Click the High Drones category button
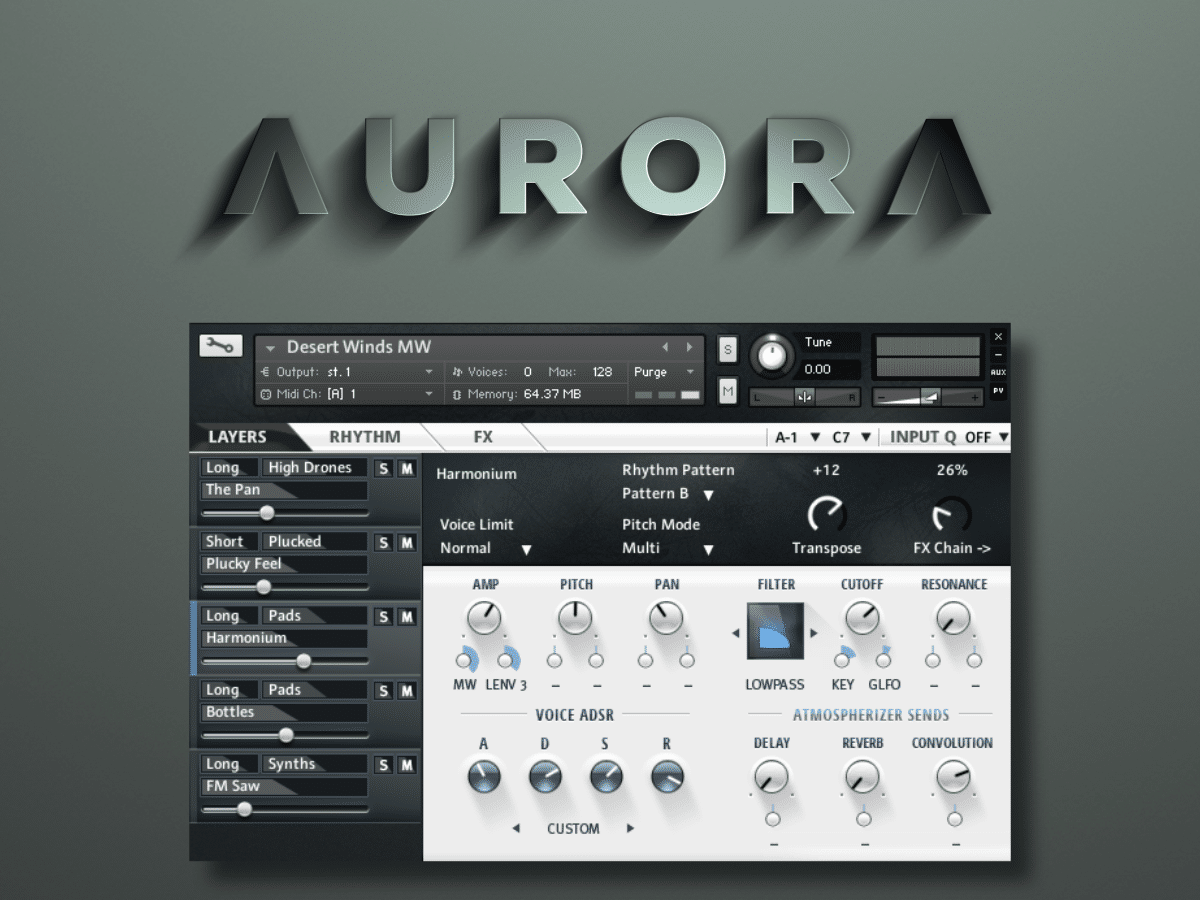1200x900 pixels. pos(314,467)
